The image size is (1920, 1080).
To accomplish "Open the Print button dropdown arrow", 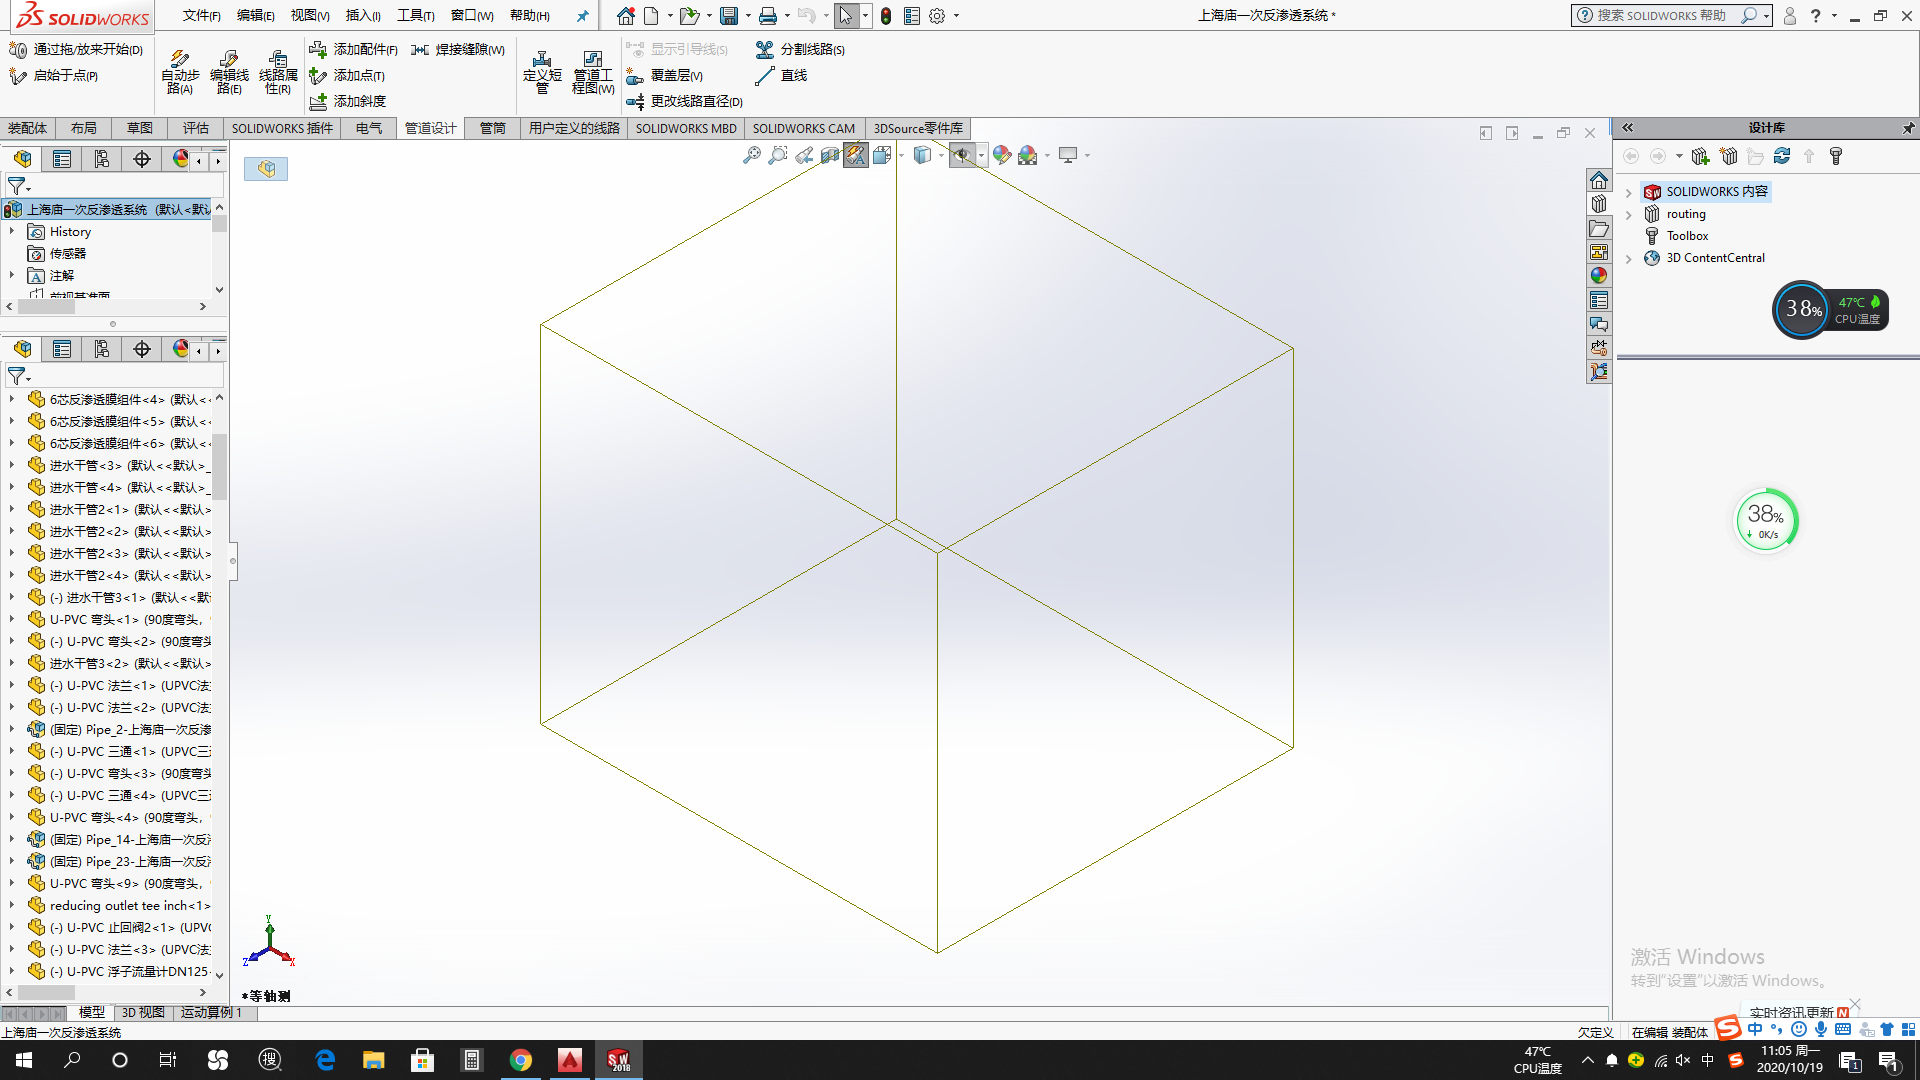I will tap(787, 16).
